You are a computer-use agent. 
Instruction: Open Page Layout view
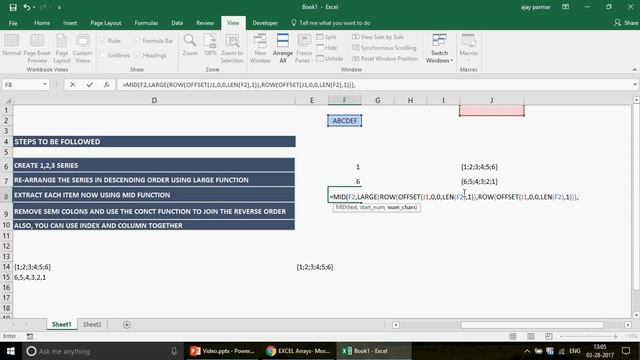pyautogui.click(x=62, y=49)
